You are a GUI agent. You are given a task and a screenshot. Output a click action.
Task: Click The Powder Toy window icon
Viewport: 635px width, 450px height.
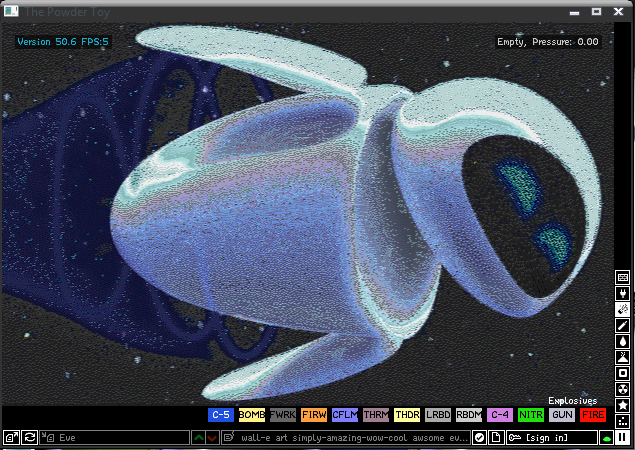coord(11,11)
